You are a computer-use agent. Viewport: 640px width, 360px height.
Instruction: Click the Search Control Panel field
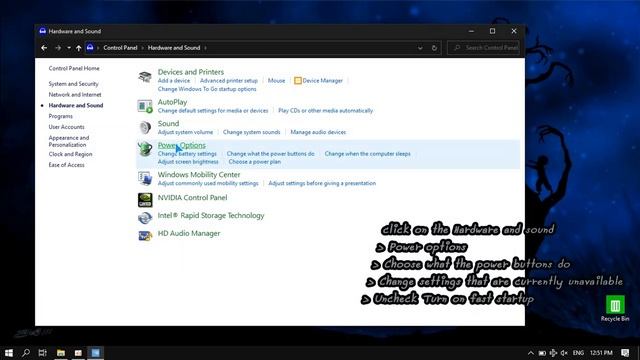pos(484,48)
